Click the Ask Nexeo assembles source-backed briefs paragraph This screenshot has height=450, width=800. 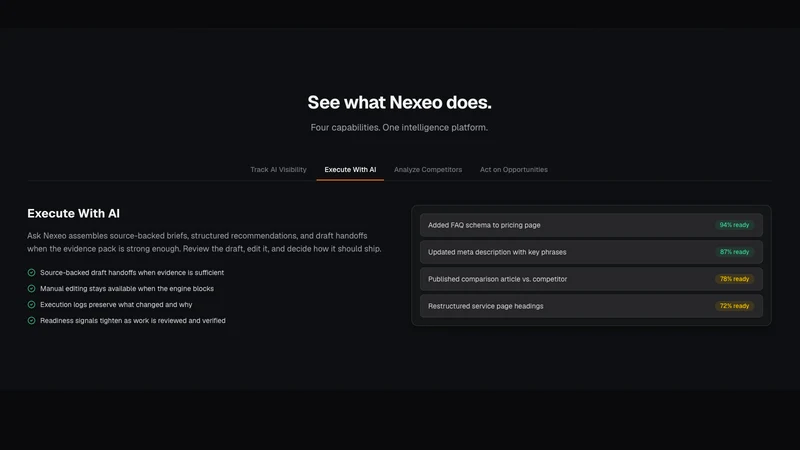pos(204,242)
